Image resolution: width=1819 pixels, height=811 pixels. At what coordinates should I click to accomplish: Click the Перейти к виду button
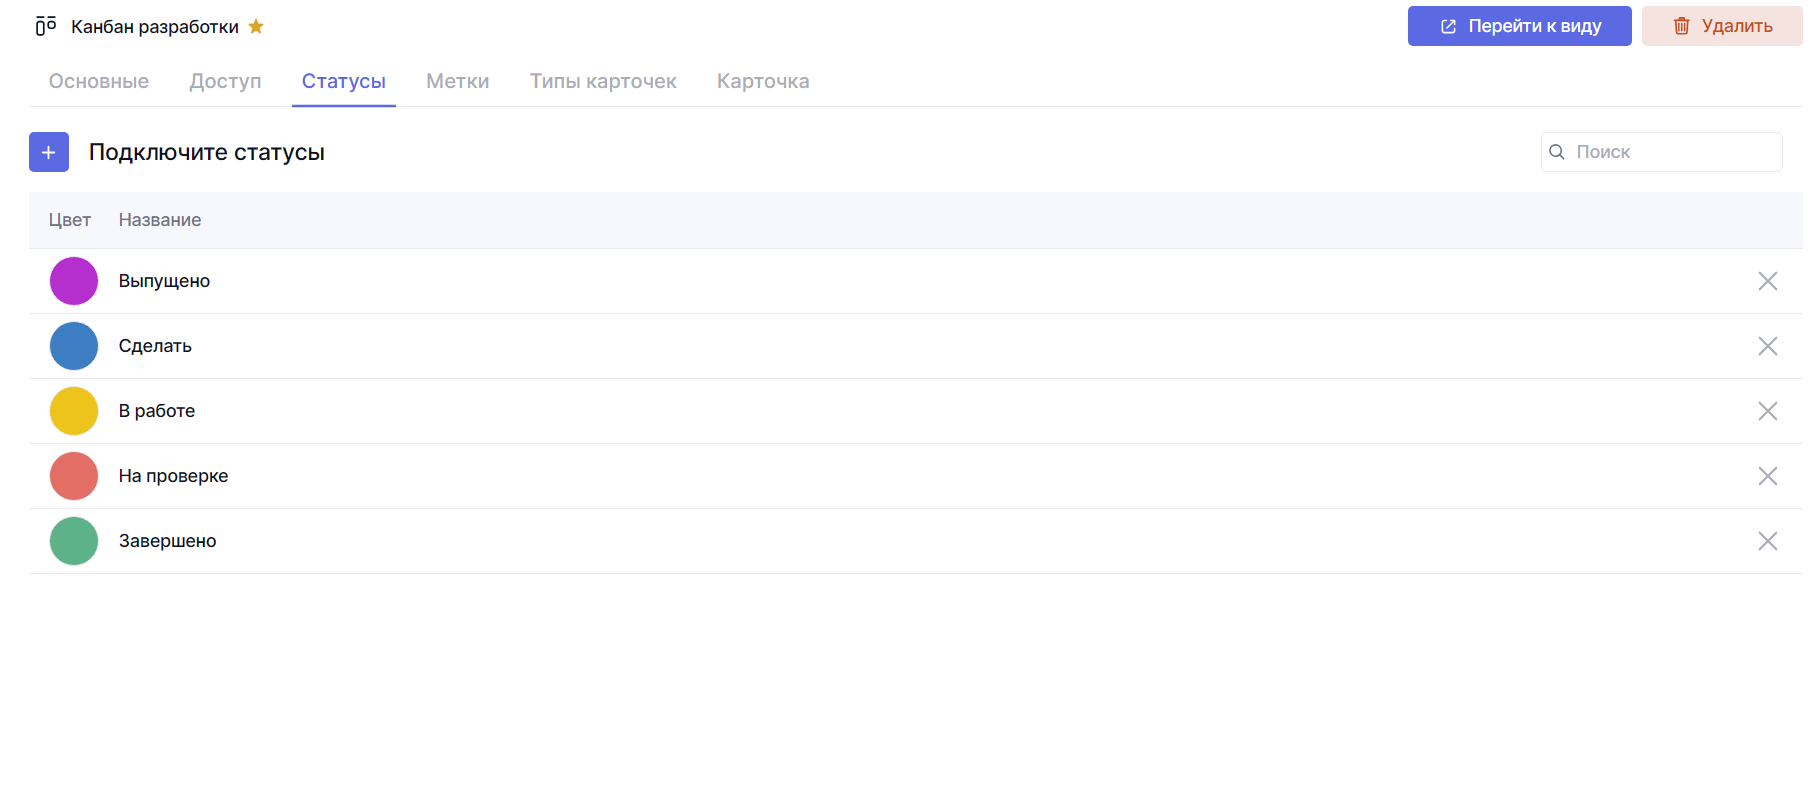1520,26
